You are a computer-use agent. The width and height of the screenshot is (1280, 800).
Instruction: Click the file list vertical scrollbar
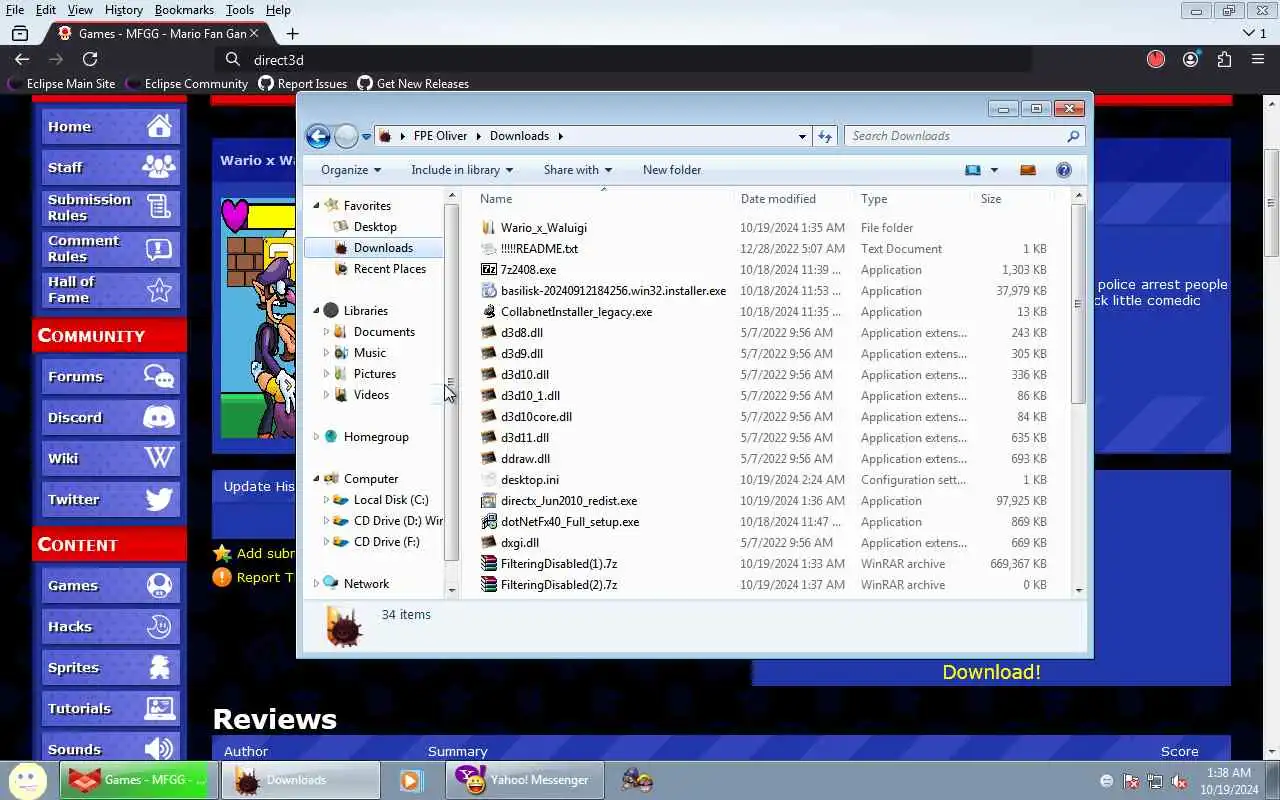(1078, 304)
